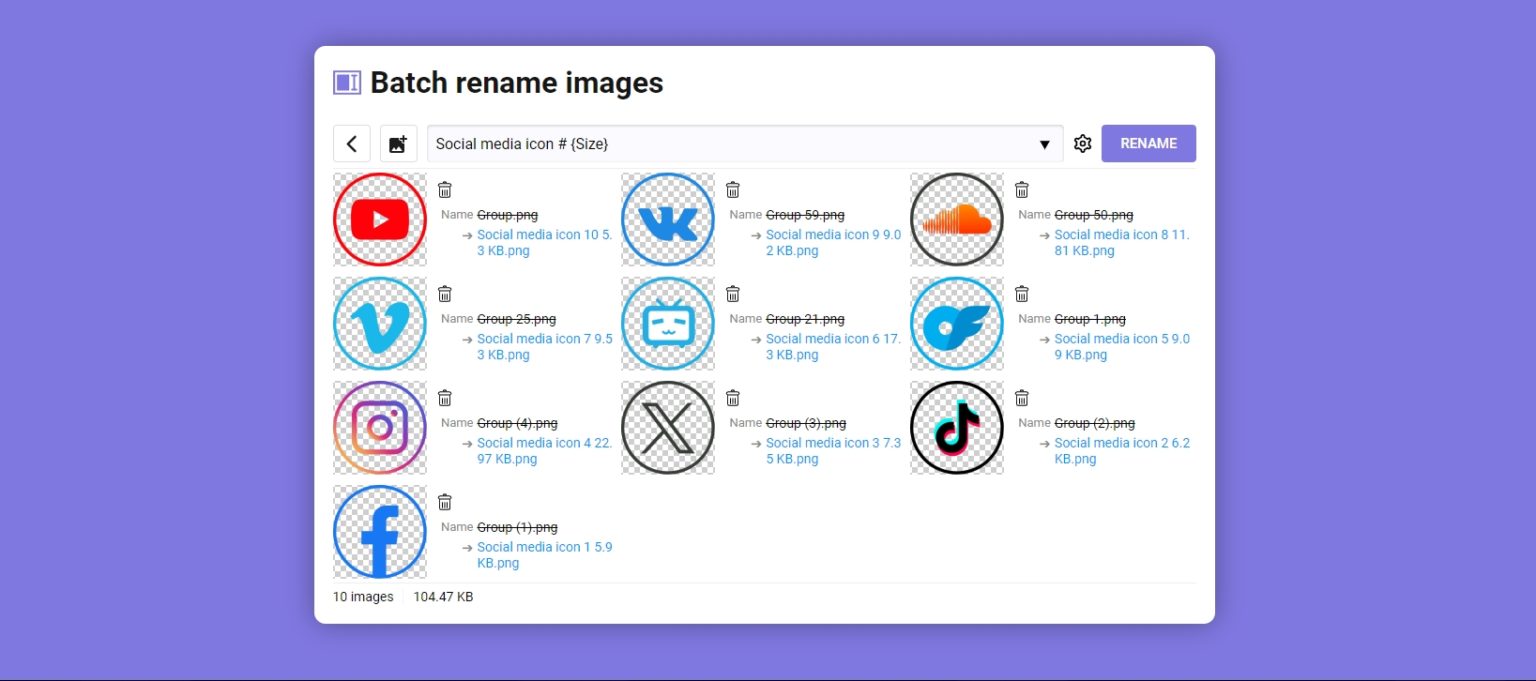Add more images to the batch

pos(398,143)
